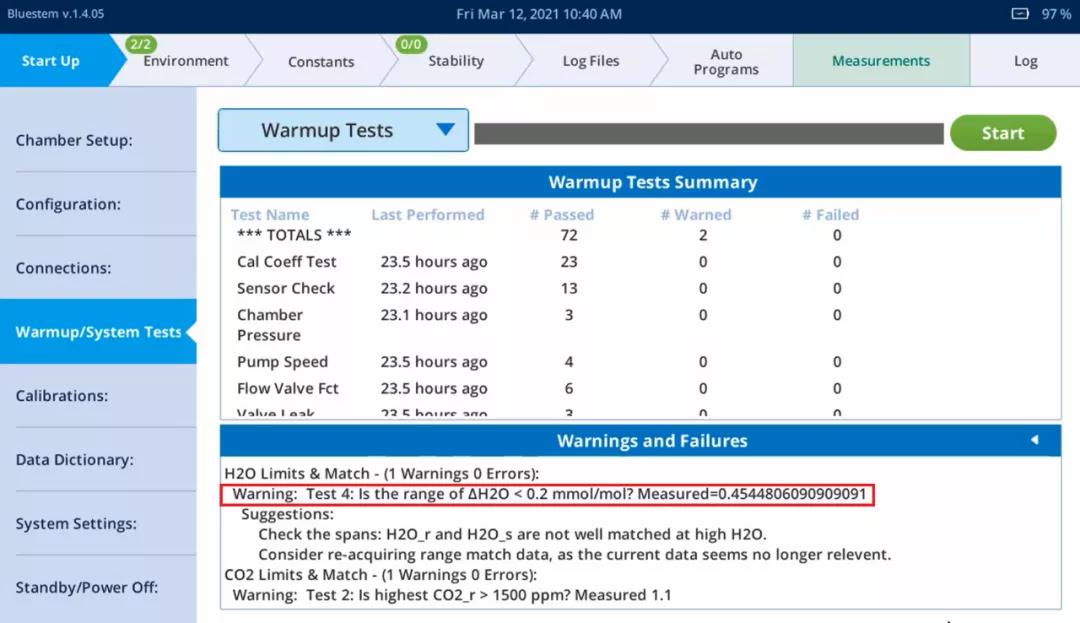Click the warmup test progress bar
1080x623 pixels.
pyautogui.click(x=708, y=133)
